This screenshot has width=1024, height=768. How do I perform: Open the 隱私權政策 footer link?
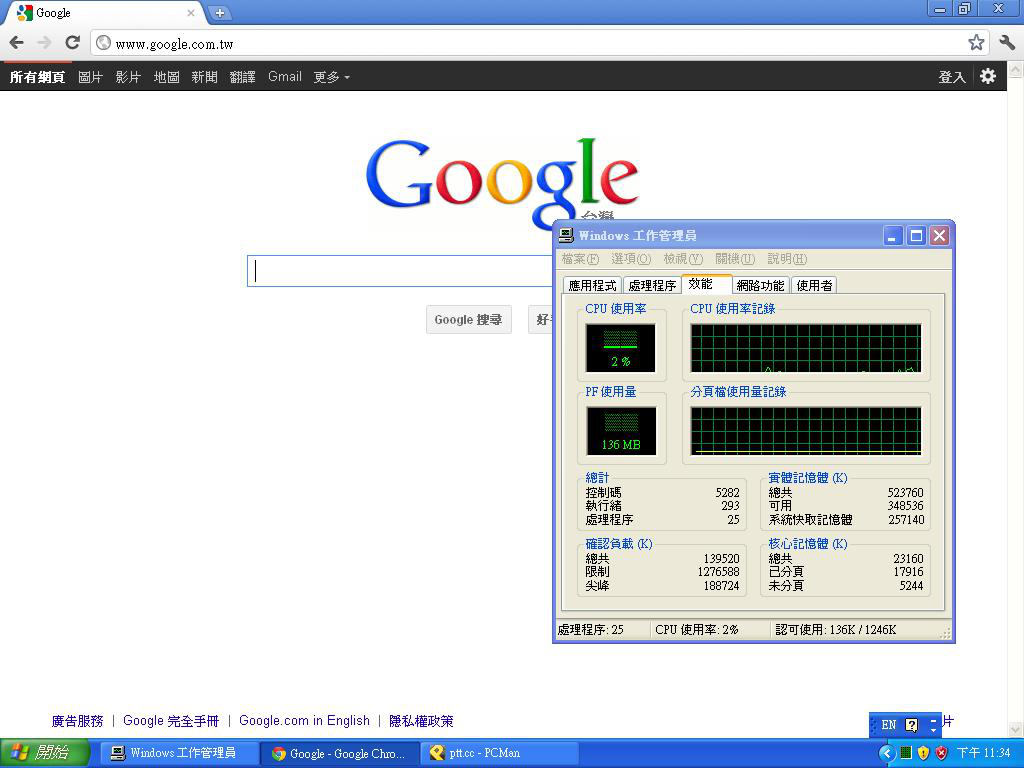[421, 721]
